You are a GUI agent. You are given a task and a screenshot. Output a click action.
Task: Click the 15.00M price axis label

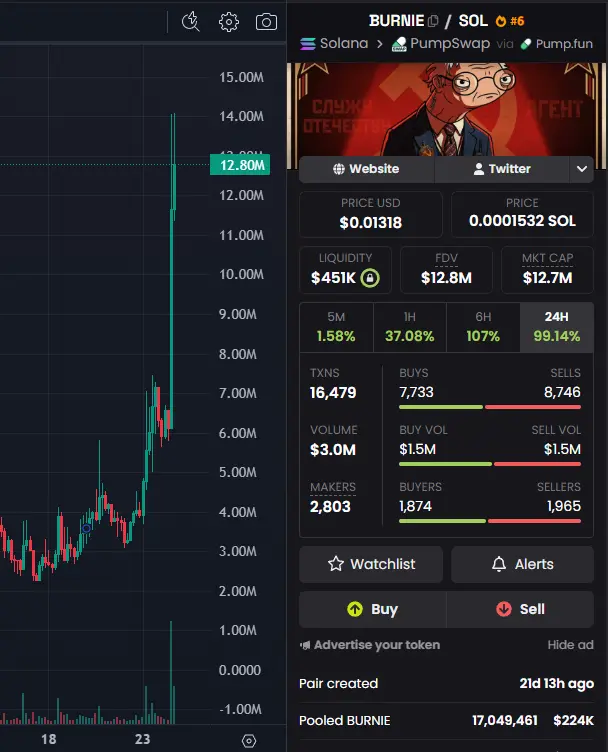tap(241, 77)
